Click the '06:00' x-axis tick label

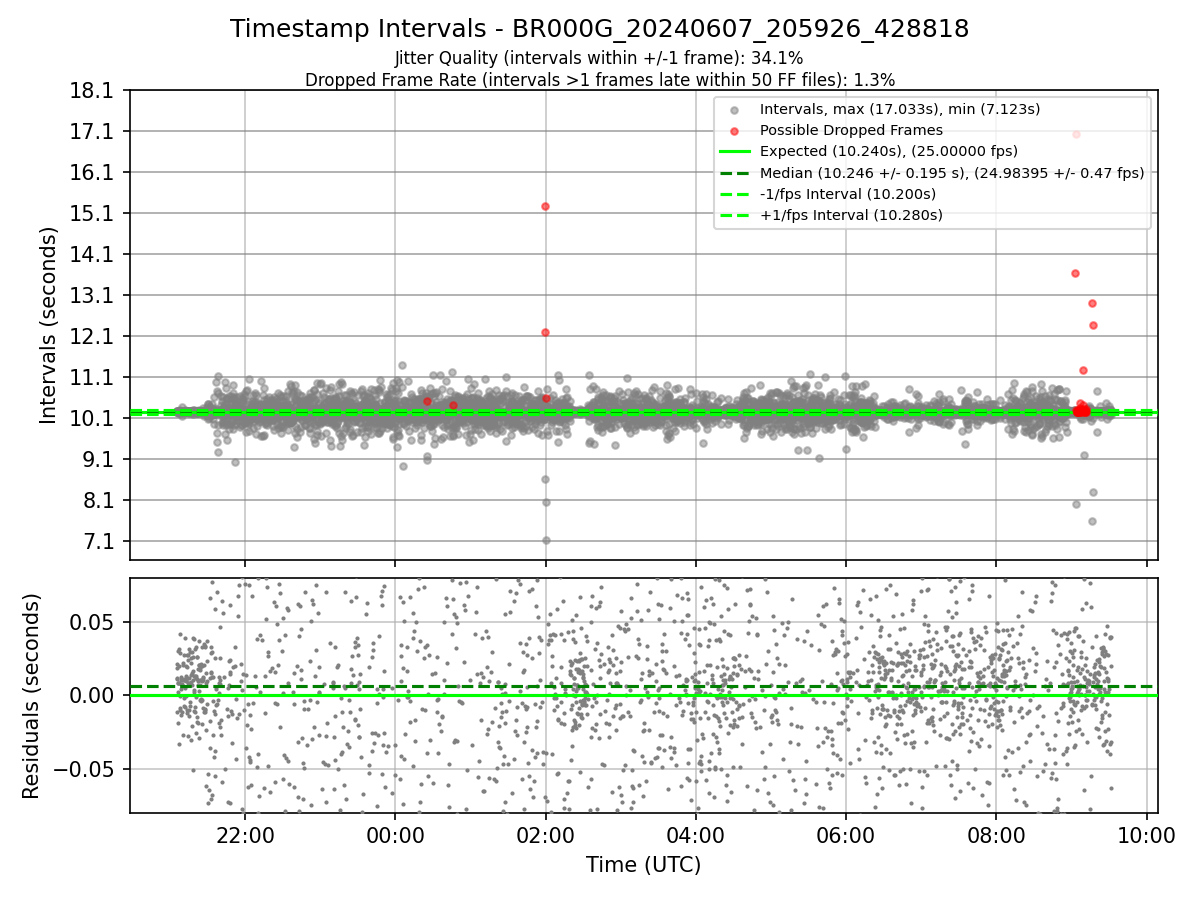point(846,836)
